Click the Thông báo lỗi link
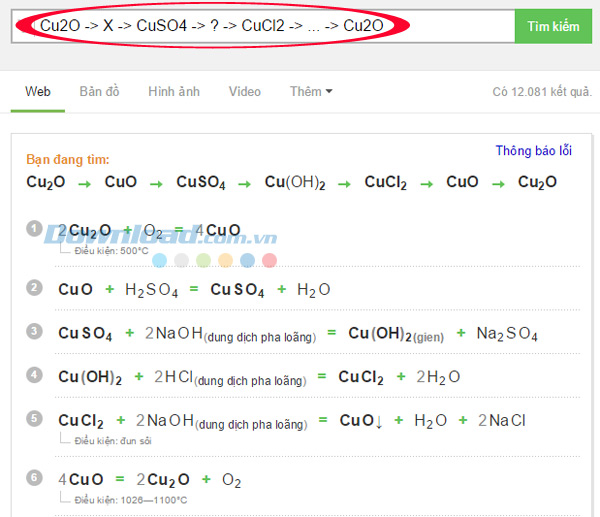 pos(533,150)
